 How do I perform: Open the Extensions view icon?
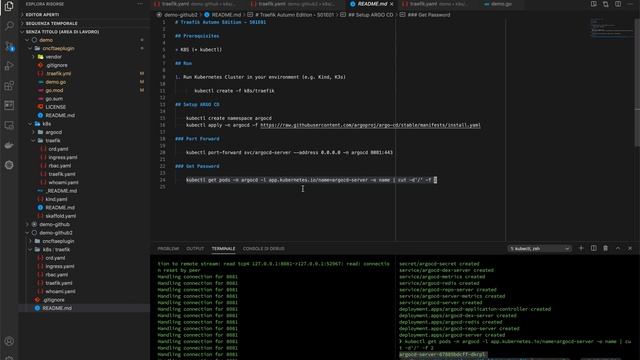pyautogui.click(x=9, y=85)
